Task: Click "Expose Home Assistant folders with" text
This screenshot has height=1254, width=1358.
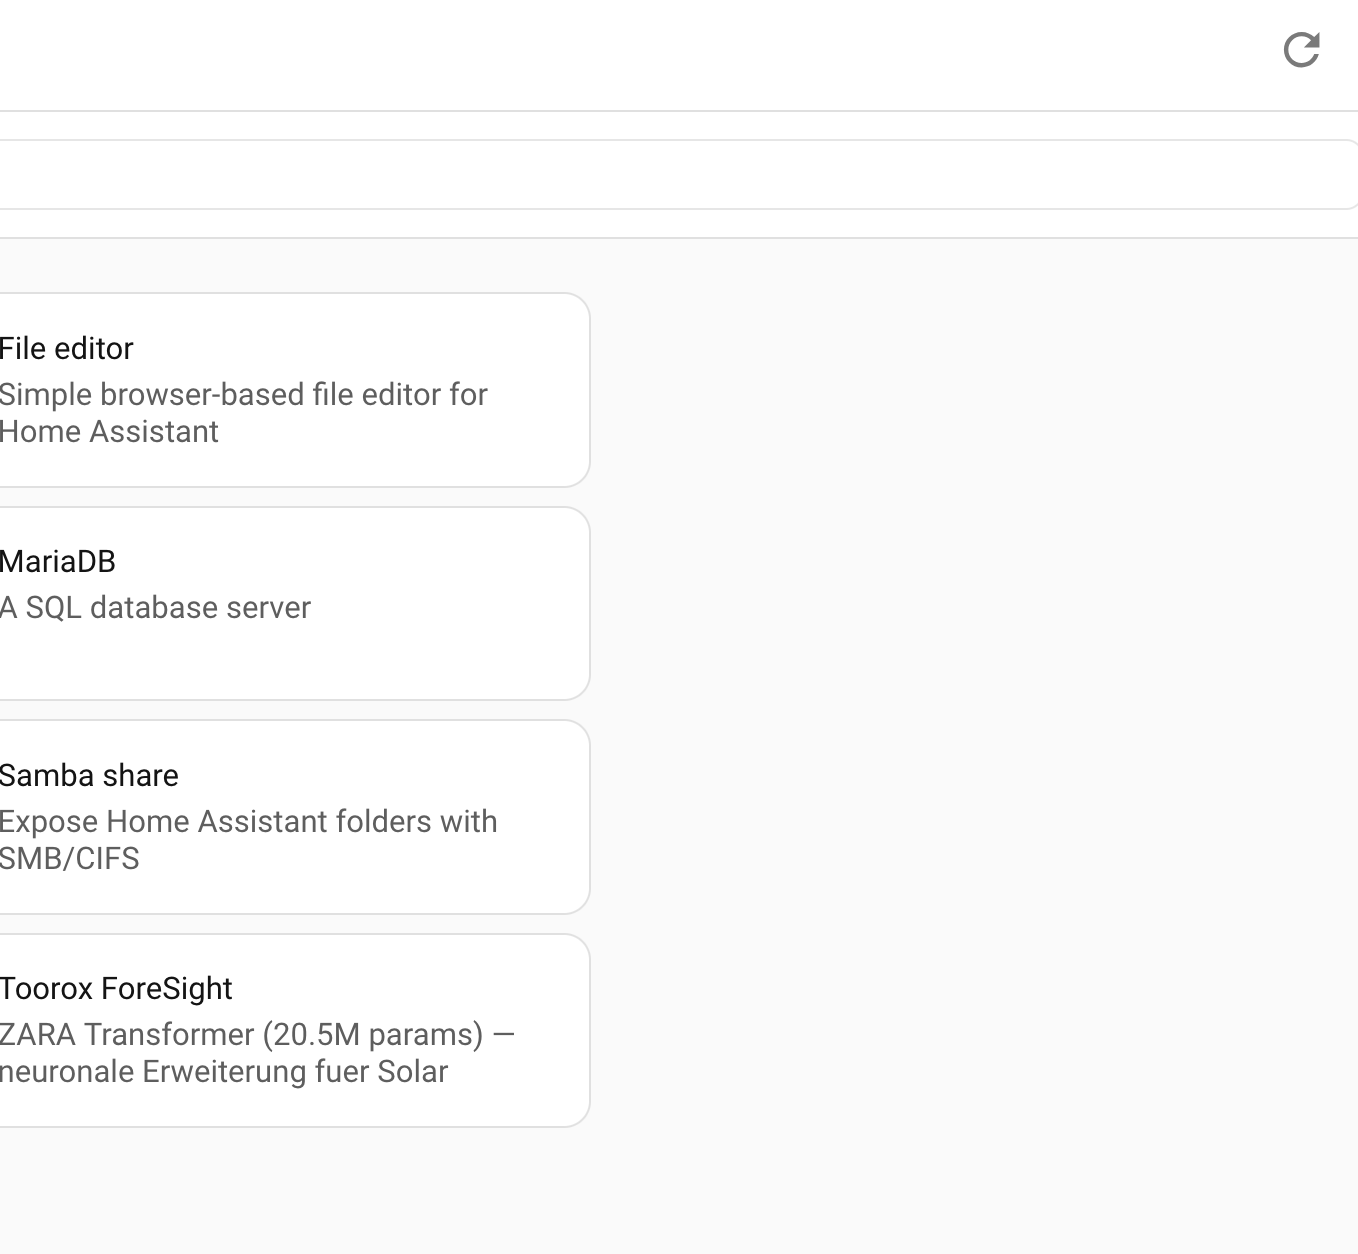Action: [x=248, y=822]
